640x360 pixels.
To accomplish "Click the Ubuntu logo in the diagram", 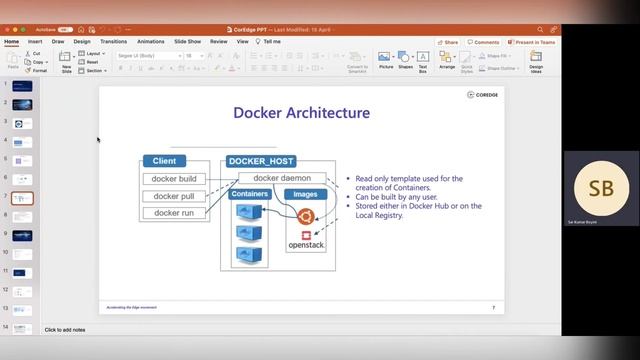I will point(305,216).
